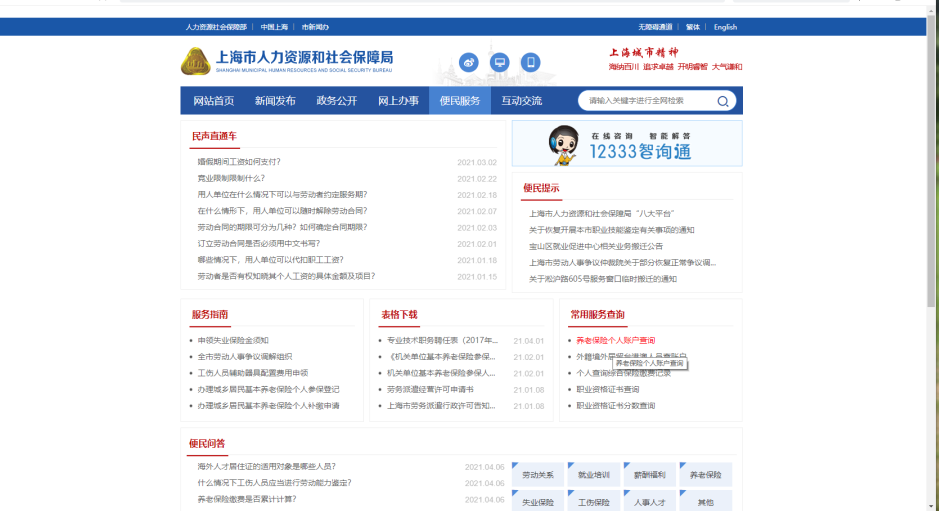Image resolution: width=939 pixels, height=511 pixels.
Task: Open 养老保险个人账户查询 service link
Action: [616, 340]
